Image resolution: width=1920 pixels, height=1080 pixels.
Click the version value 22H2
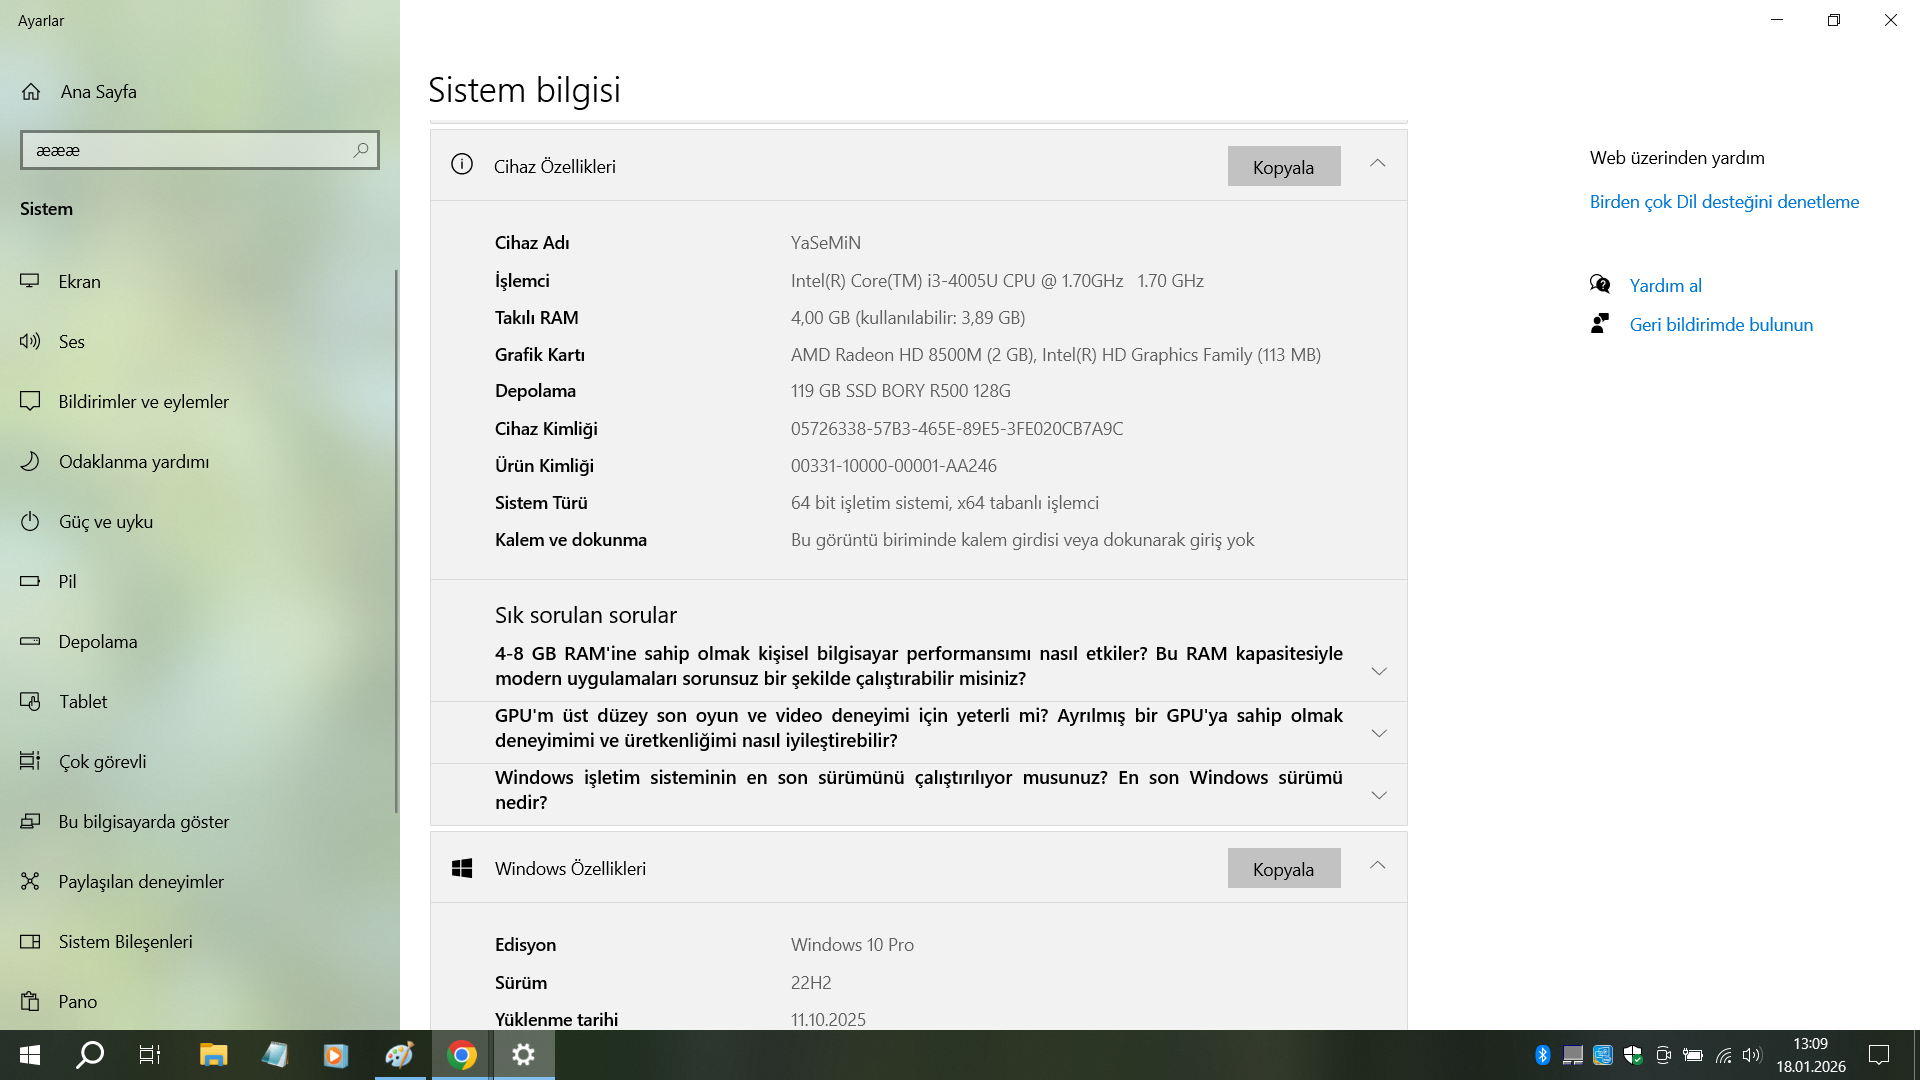tap(811, 983)
